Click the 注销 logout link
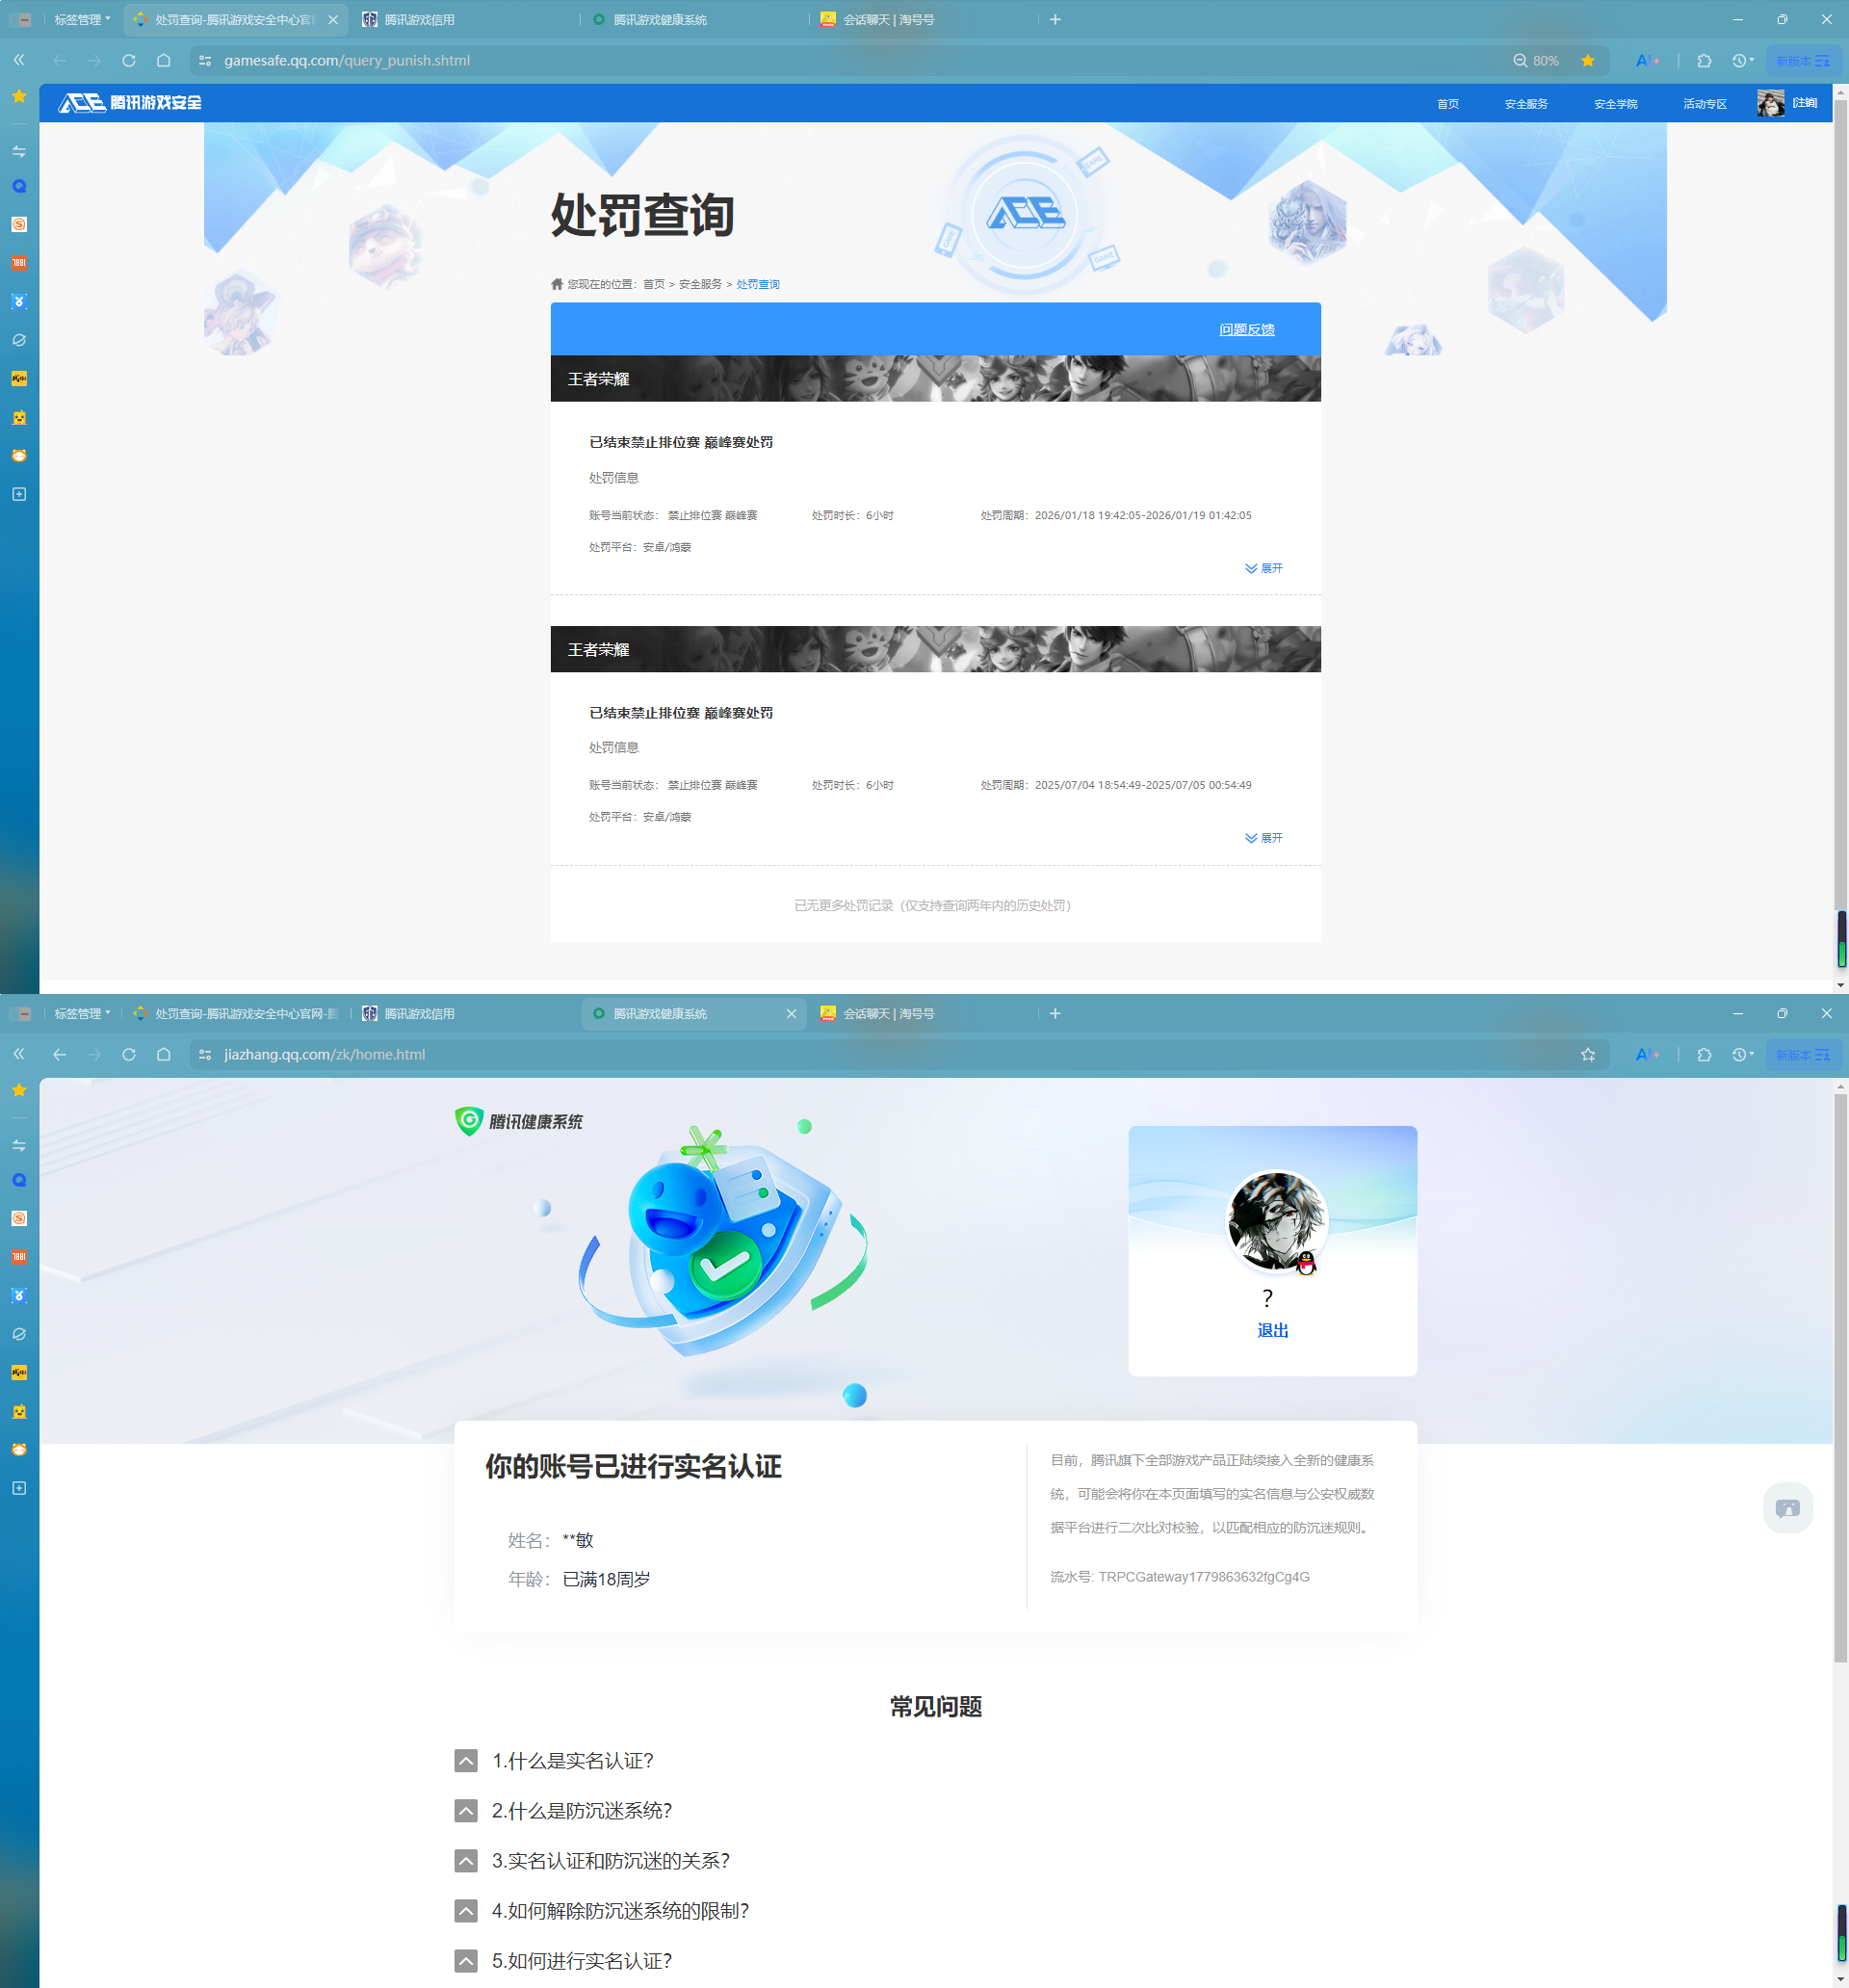 coord(1805,103)
